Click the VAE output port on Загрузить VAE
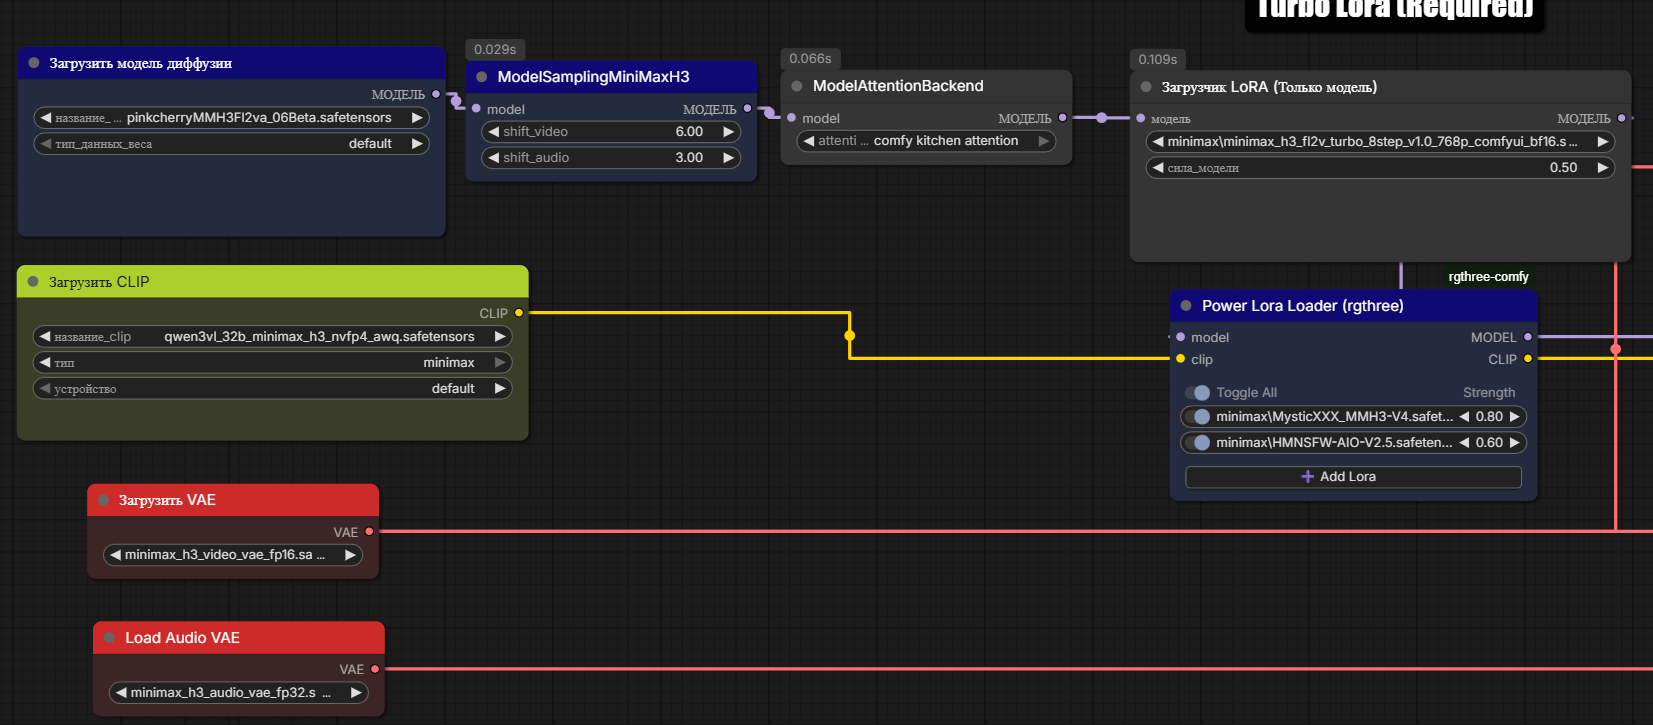1653x725 pixels. click(370, 532)
